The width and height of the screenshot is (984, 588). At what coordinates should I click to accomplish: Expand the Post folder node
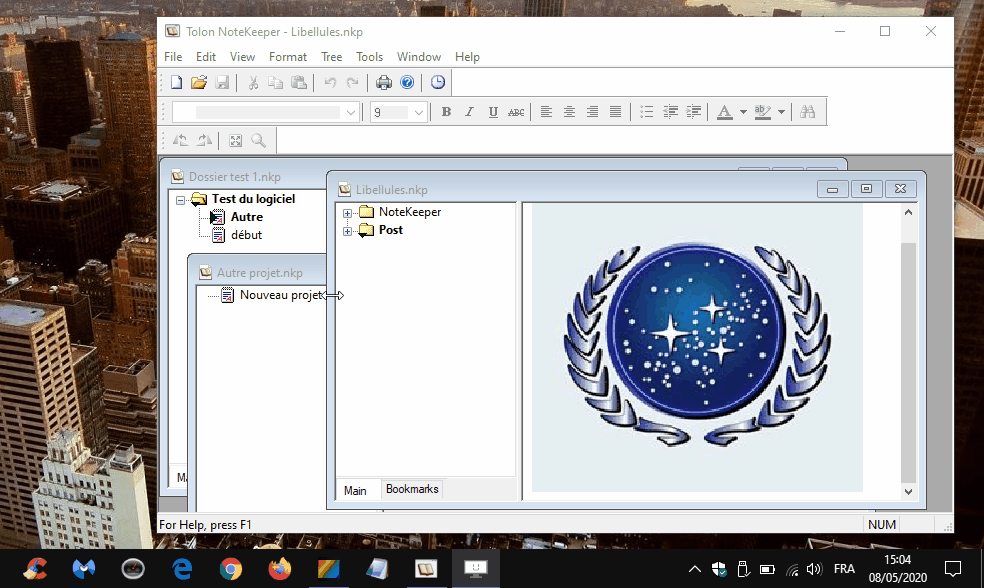(347, 232)
